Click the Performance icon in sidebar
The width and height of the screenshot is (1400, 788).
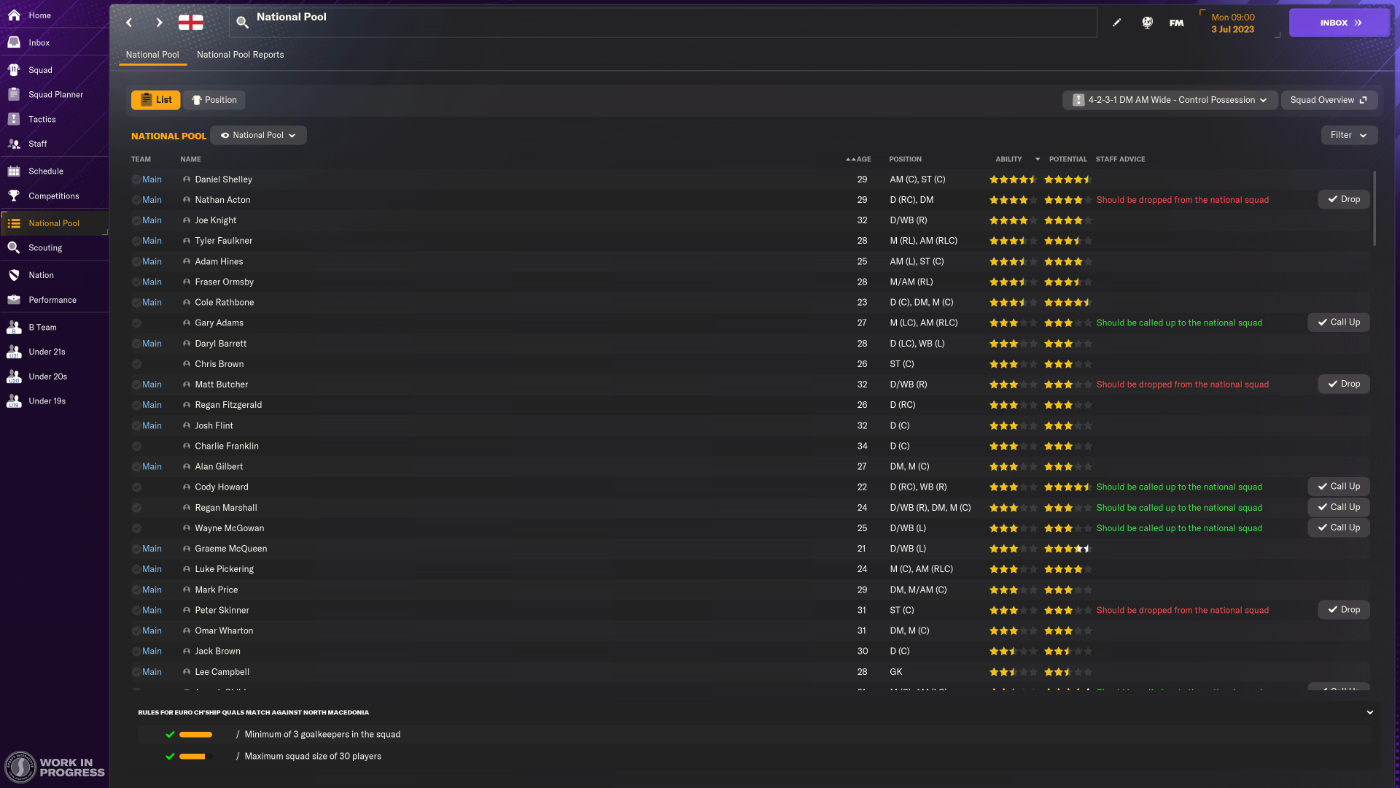14,299
